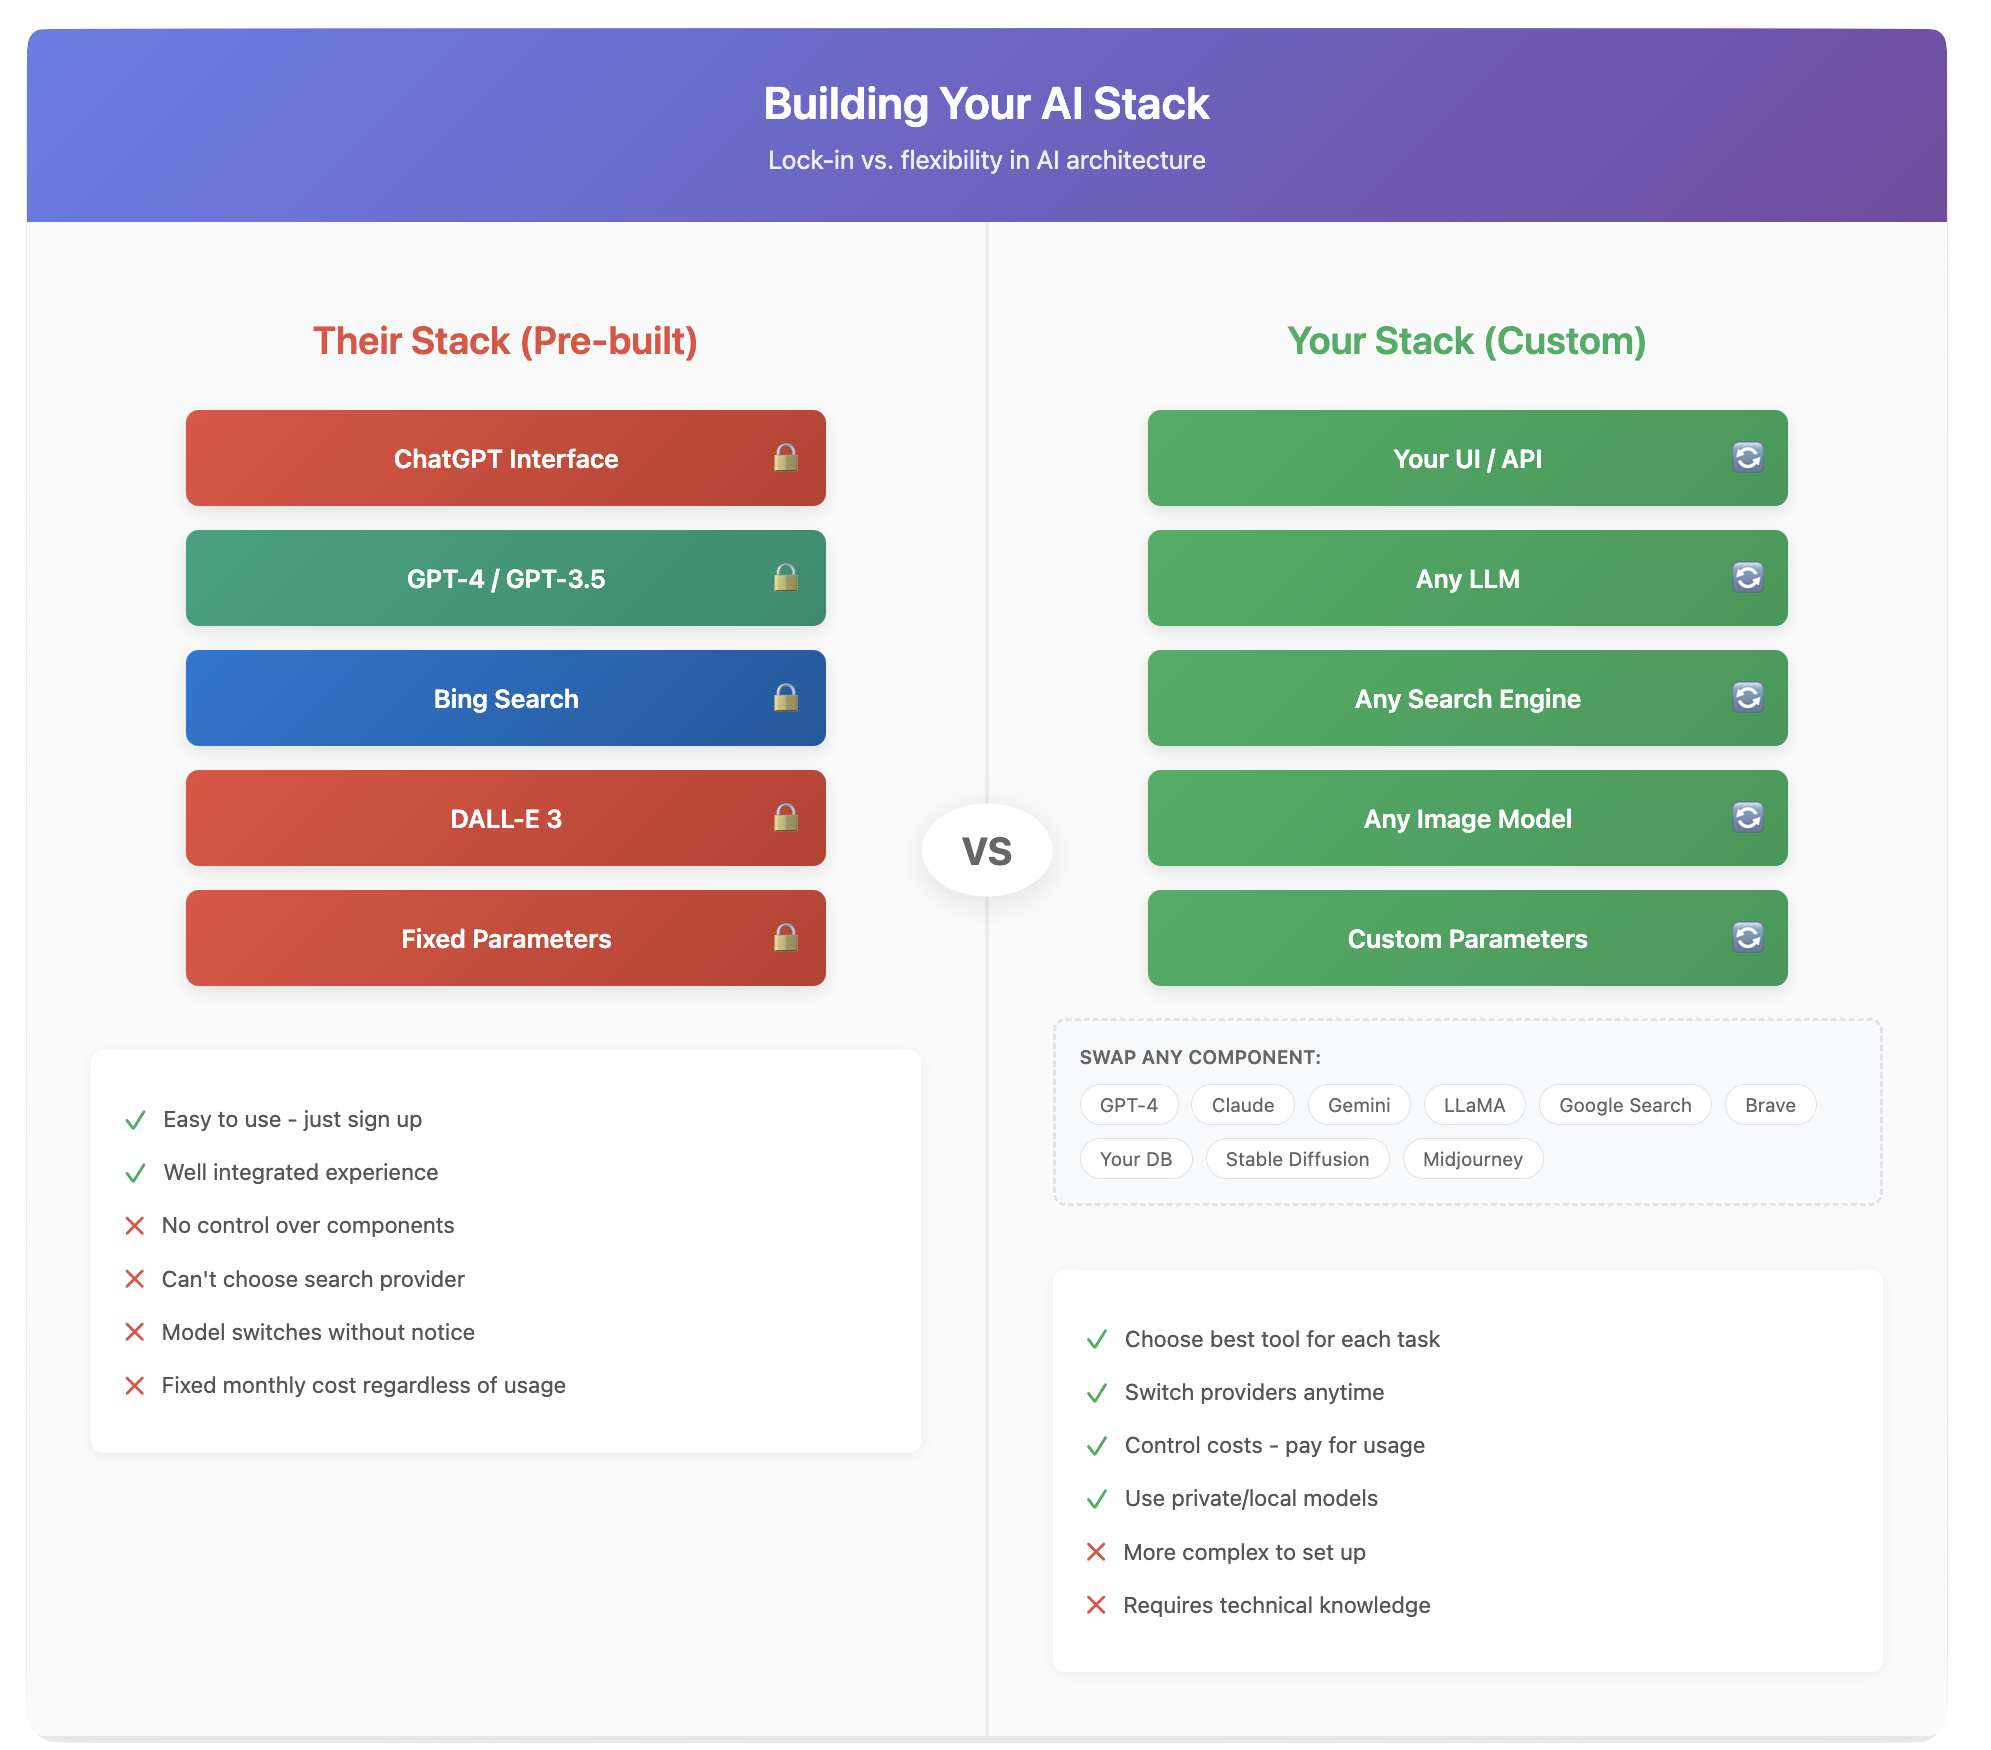The height and width of the screenshot is (1750, 1991).
Task: Select the Any LLM block
Action: (x=1468, y=578)
